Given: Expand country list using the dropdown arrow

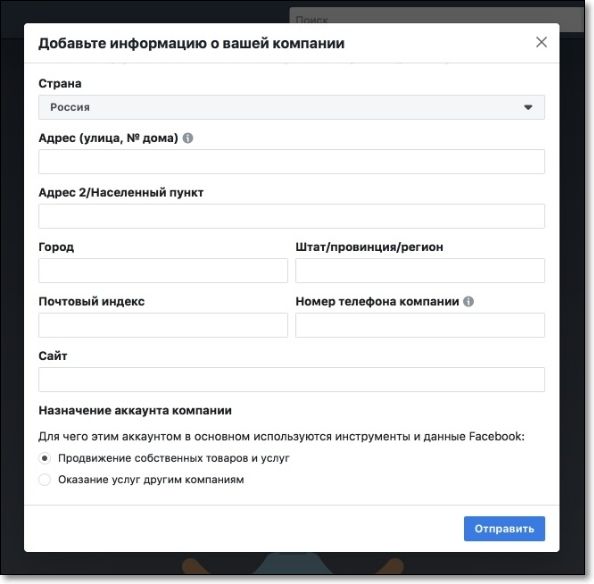Looking at the screenshot, I should pyautogui.click(x=528, y=108).
